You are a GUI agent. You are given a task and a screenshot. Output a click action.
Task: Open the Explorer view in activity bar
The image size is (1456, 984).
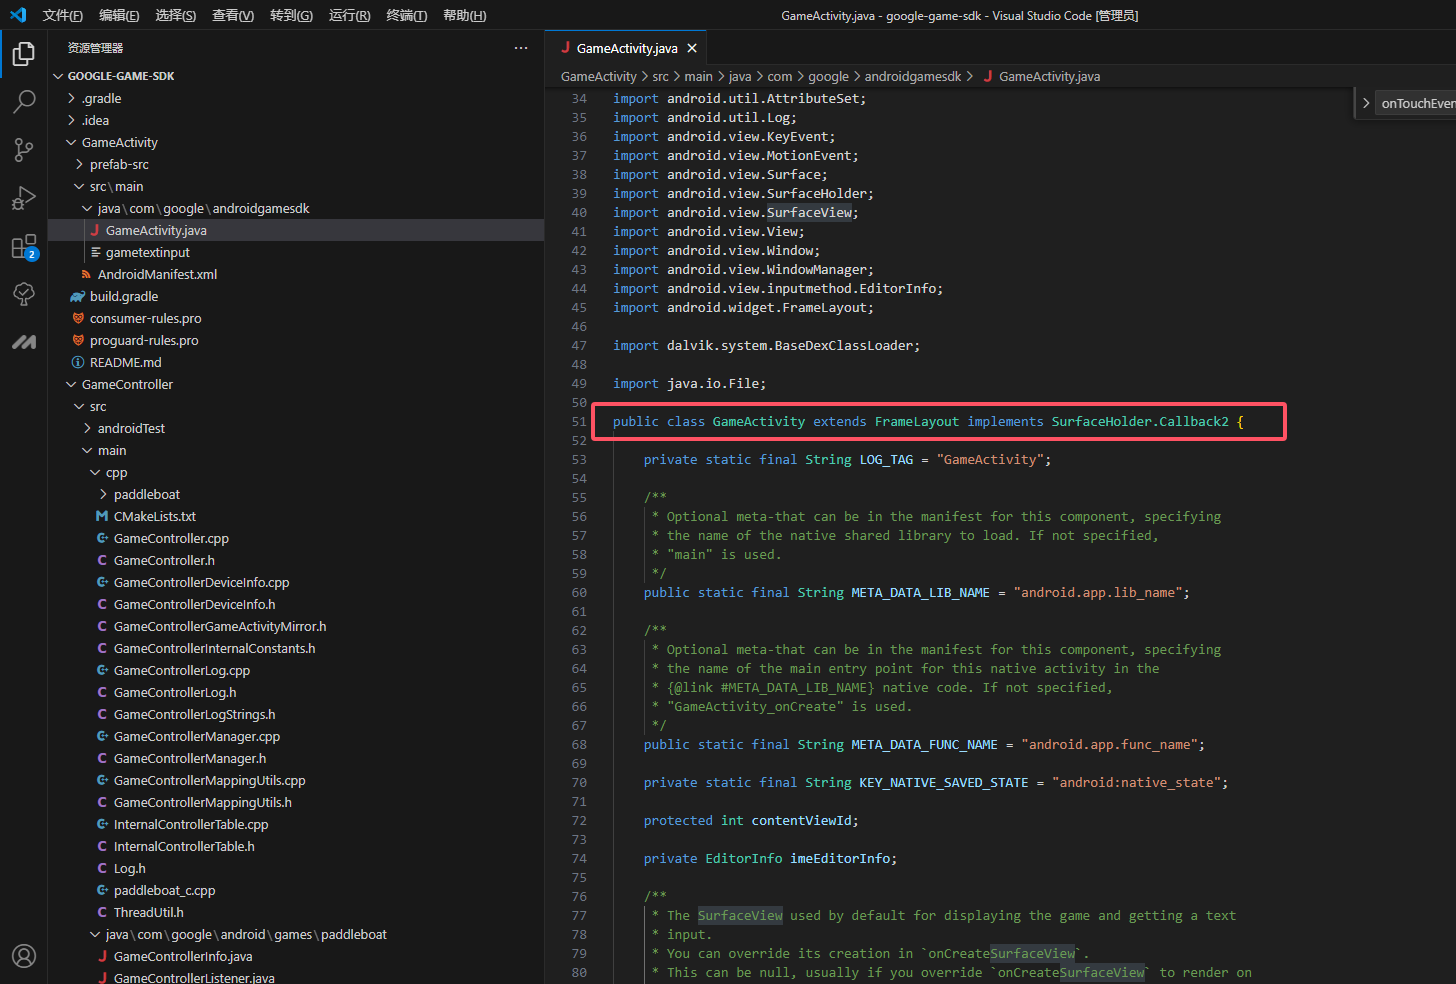[x=24, y=54]
